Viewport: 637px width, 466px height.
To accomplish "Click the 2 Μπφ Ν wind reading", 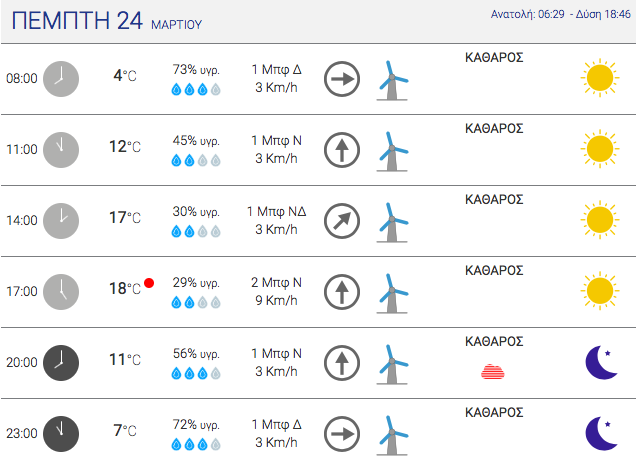I will pyautogui.click(x=276, y=282).
